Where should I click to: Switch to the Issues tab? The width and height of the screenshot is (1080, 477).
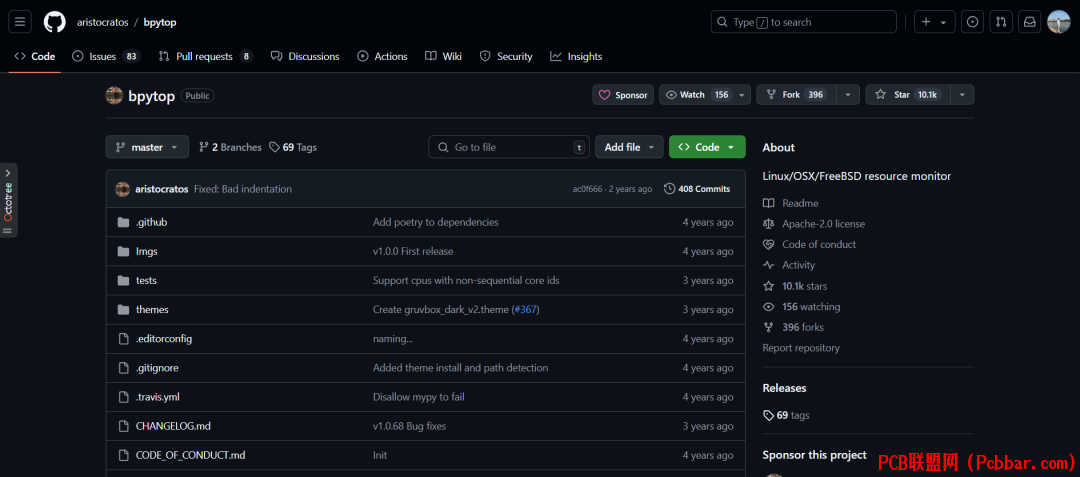[106, 56]
